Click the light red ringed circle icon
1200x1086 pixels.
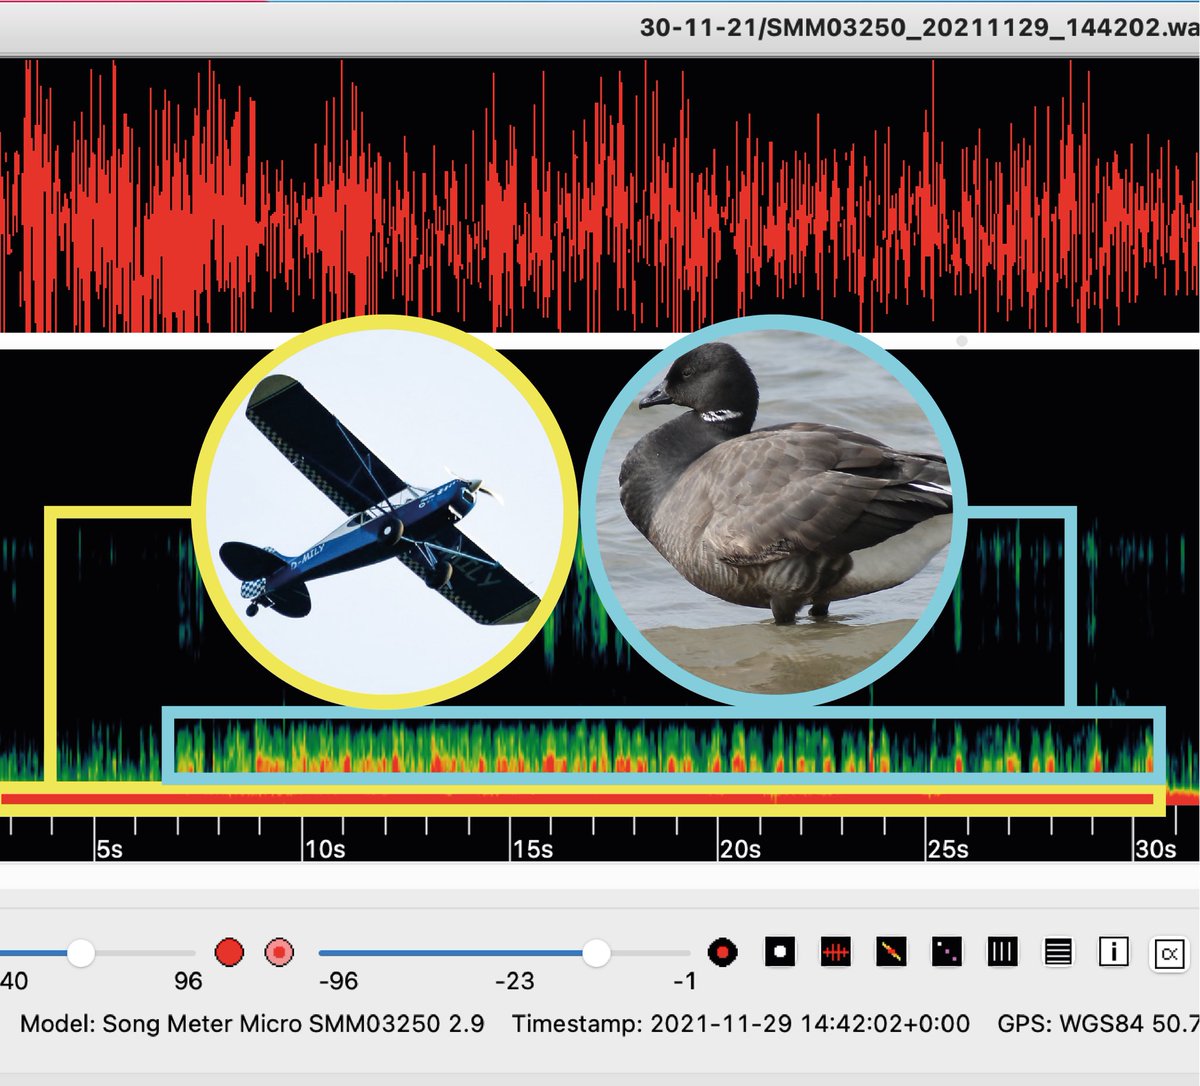279,952
